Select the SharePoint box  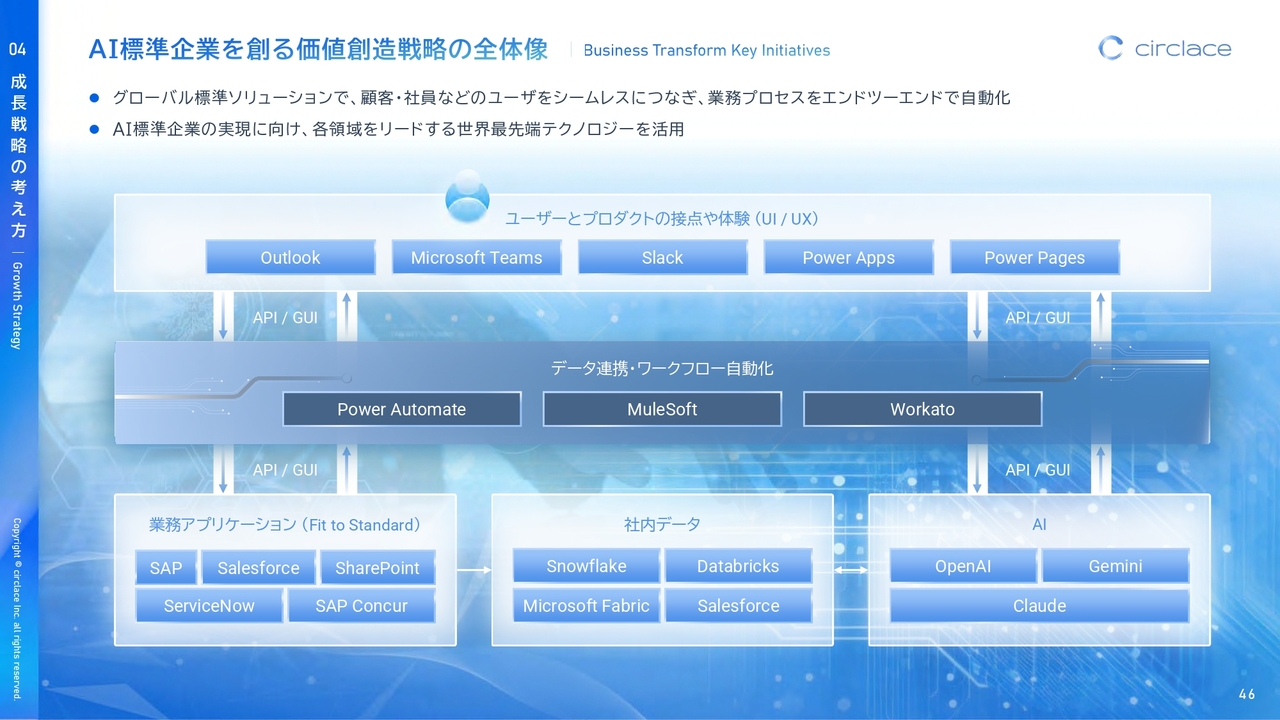tap(377, 568)
